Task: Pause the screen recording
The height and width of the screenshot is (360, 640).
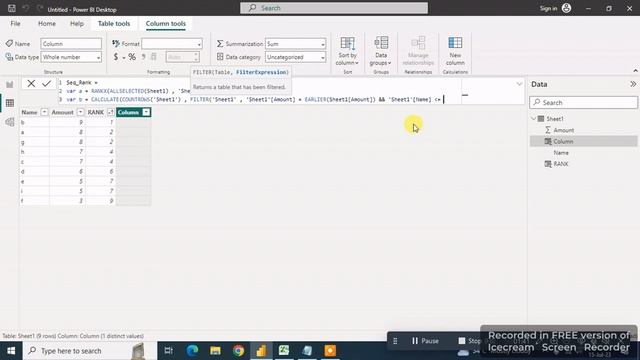Action: (425, 341)
